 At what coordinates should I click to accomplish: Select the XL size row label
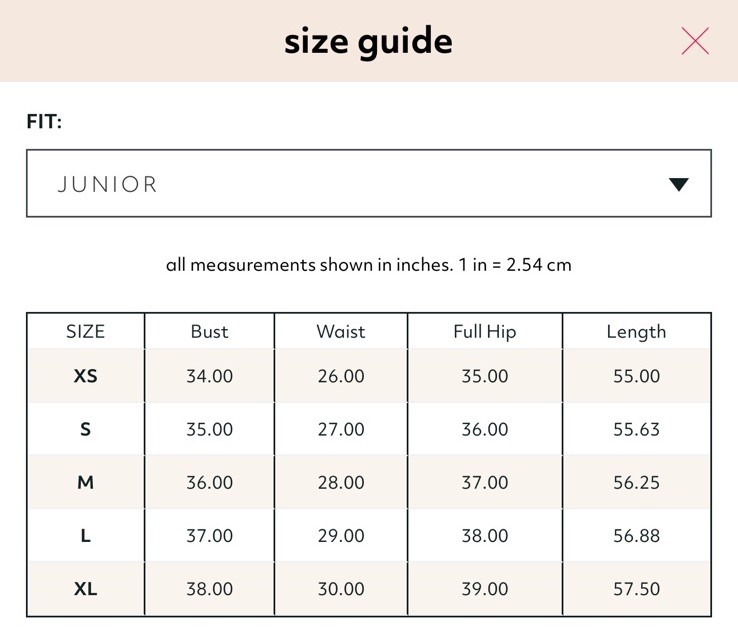[x=85, y=588]
